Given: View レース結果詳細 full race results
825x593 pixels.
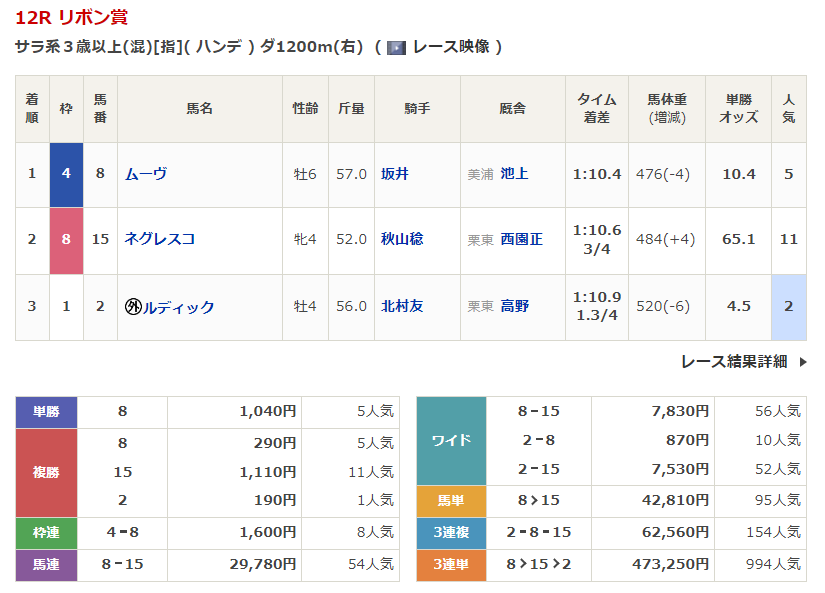Looking at the screenshot, I should pyautogui.click(x=733, y=362).
